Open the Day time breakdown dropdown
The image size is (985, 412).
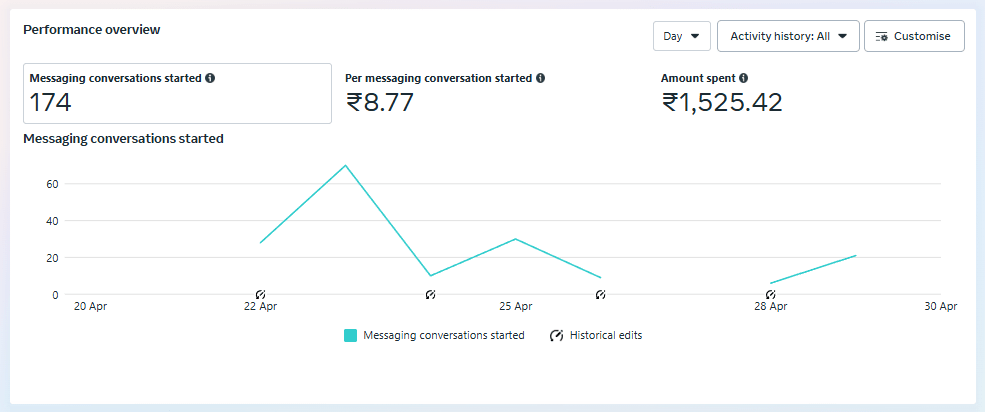(x=681, y=36)
